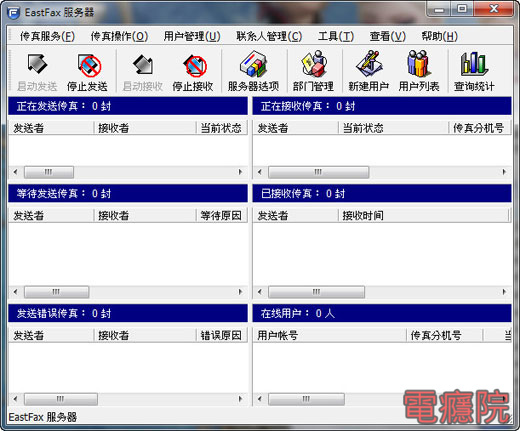Open 查询统计 from the toolbar
This screenshot has width=520, height=431.
coord(474,71)
